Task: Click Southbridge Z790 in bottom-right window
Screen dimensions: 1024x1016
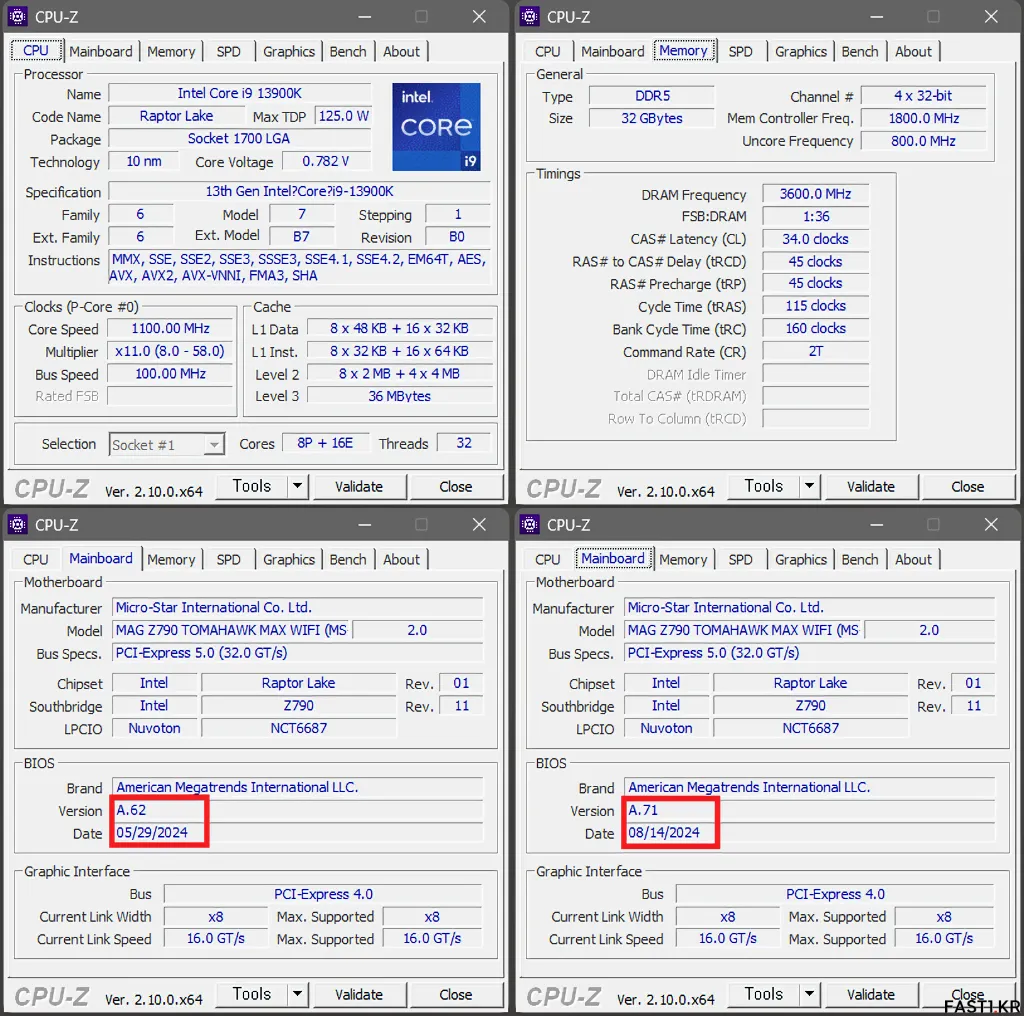Action: coord(811,706)
